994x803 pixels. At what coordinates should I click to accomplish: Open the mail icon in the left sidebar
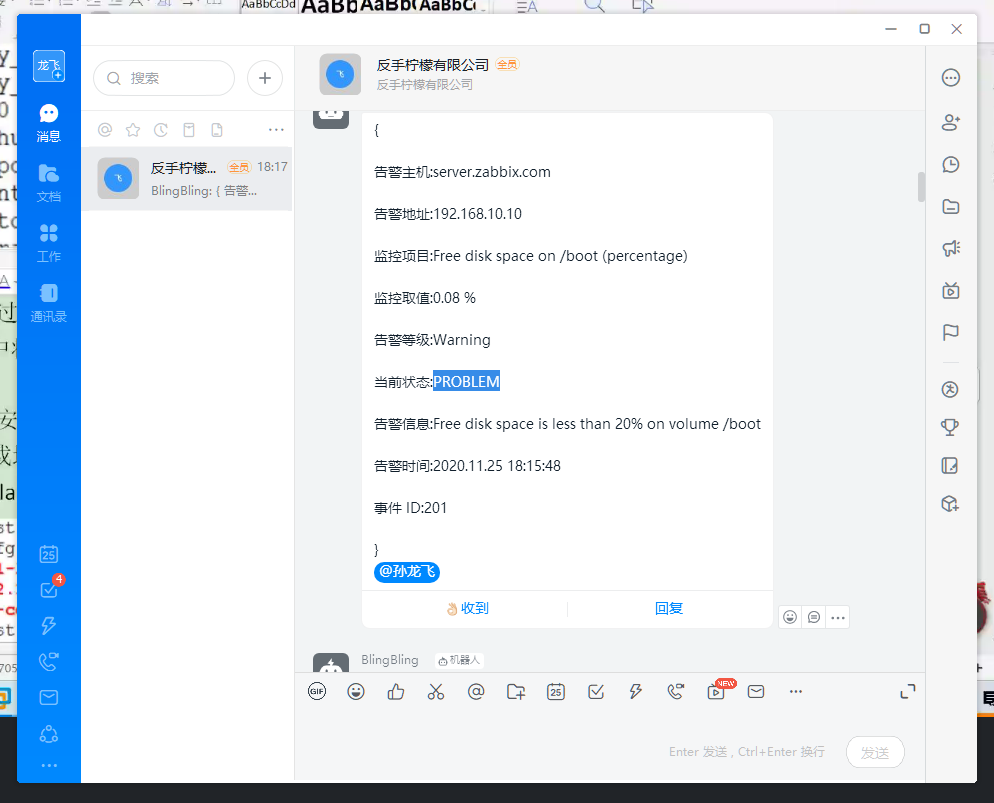49,698
